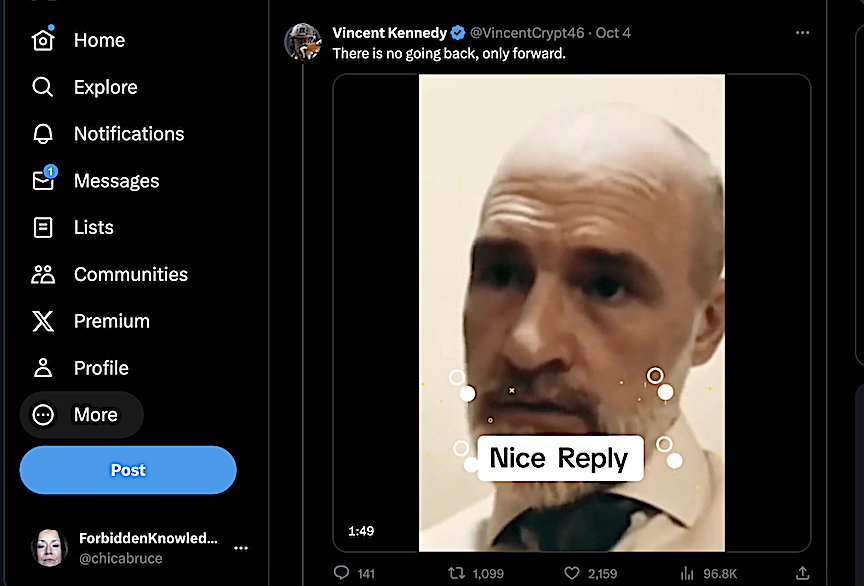Screen dimensions: 864x586
Task: Click the Notifications bell icon
Action: 43,134
